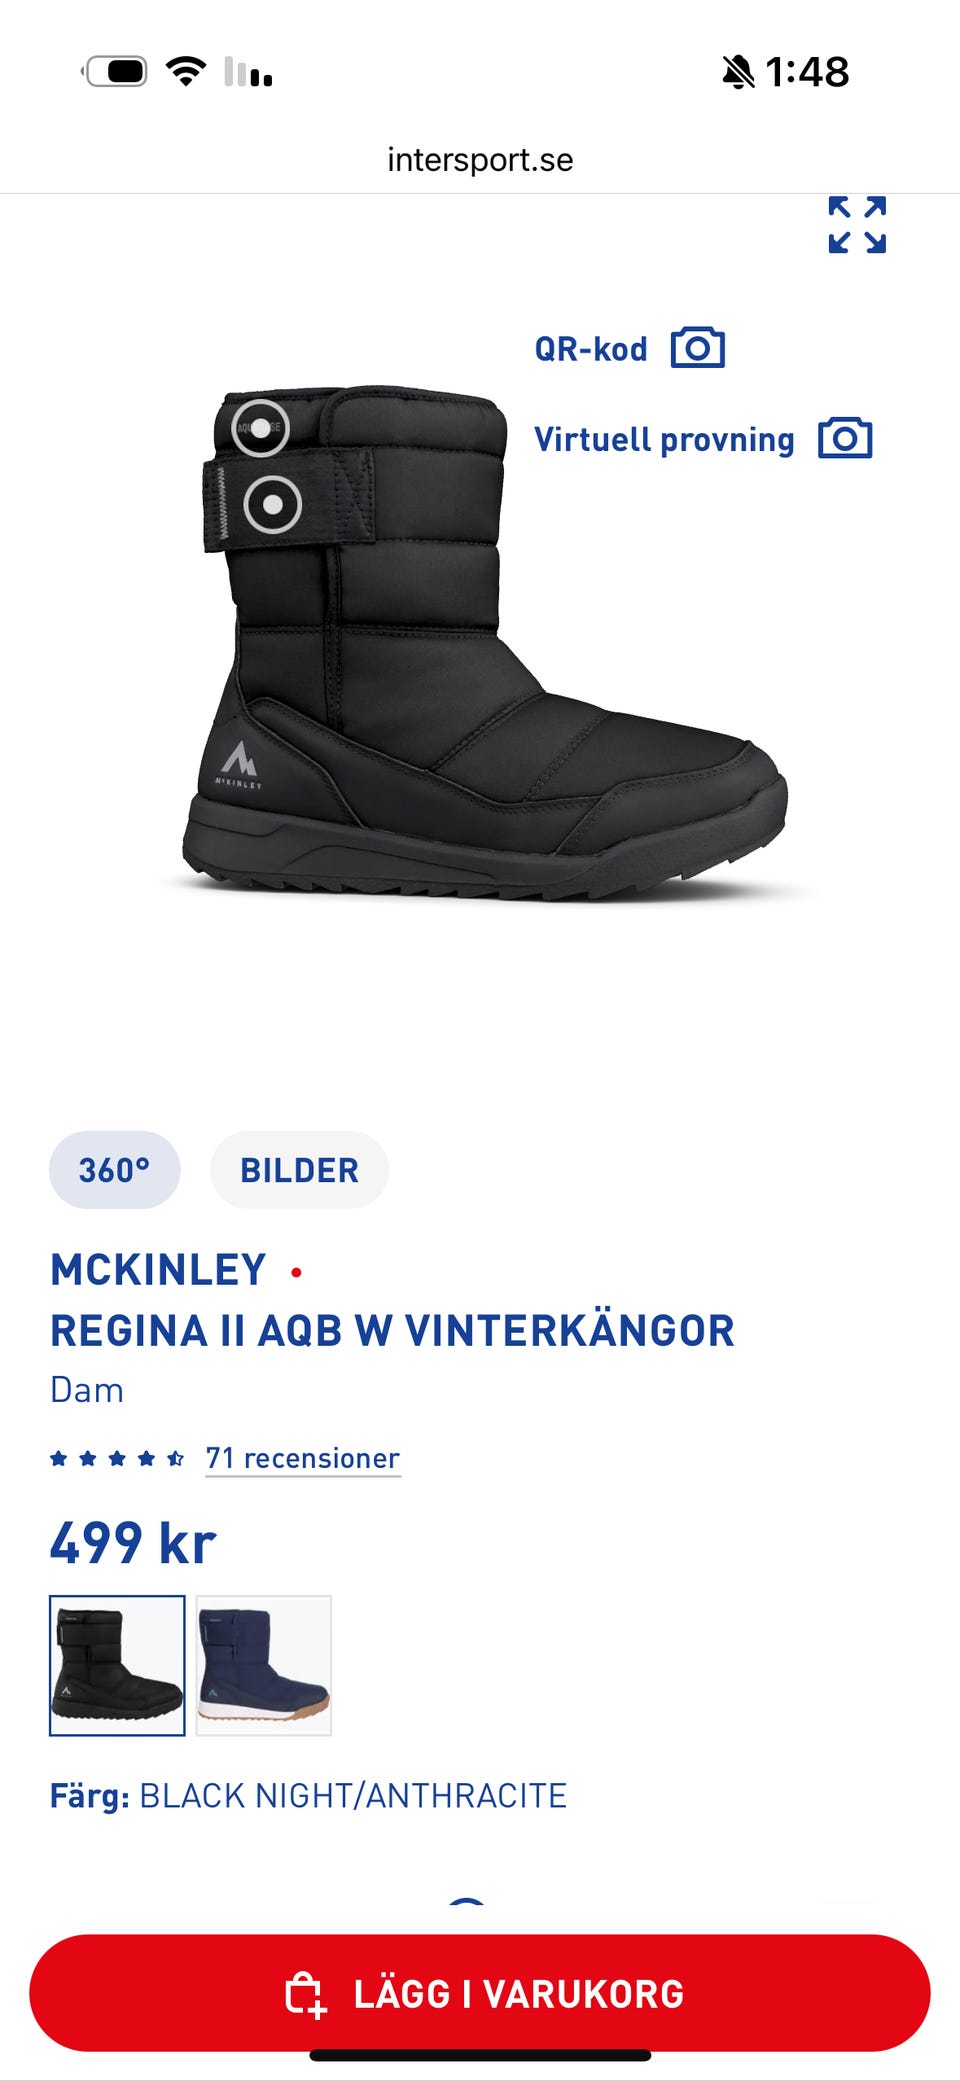Switch to the BILDER tab

[x=300, y=1170]
